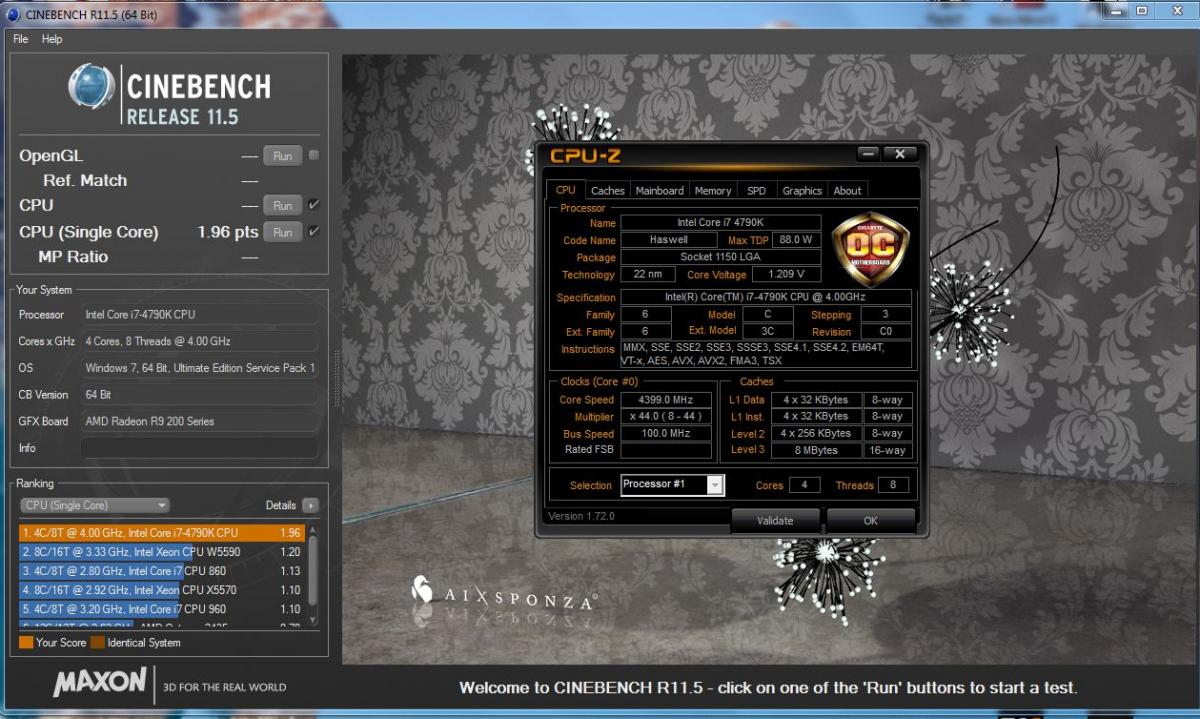This screenshot has width=1200, height=719.
Task: Click the Cinebench title bar app icon
Action: (x=13, y=13)
